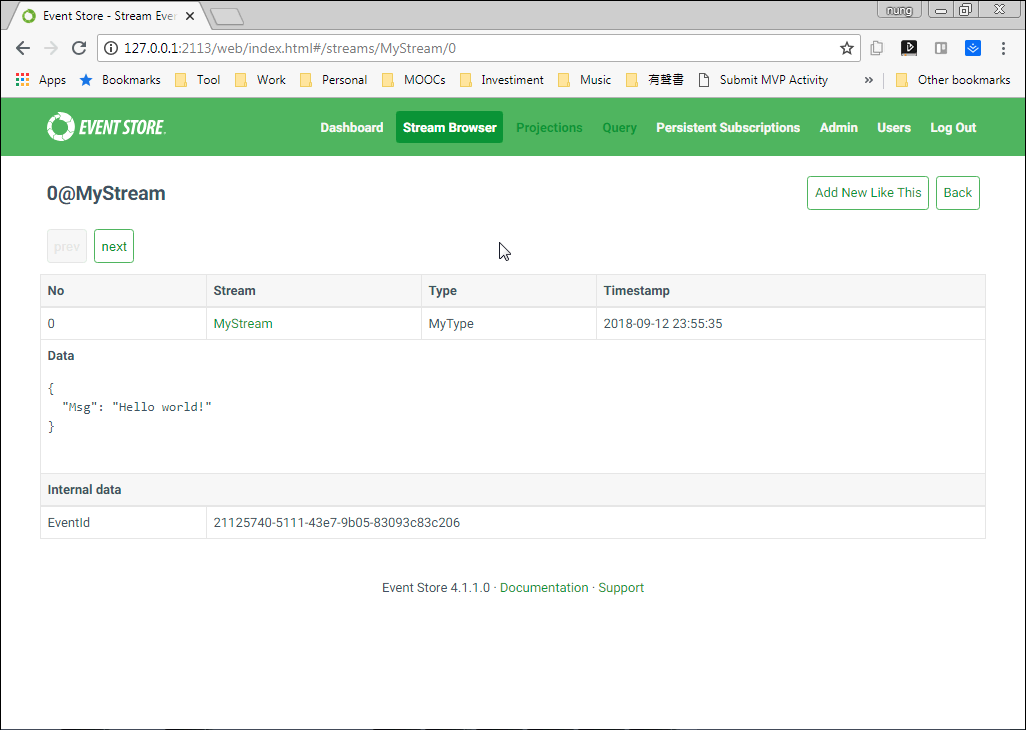Click the timestamp 2018-09-12 23:55:35
This screenshot has width=1026, height=730.
[x=663, y=324]
